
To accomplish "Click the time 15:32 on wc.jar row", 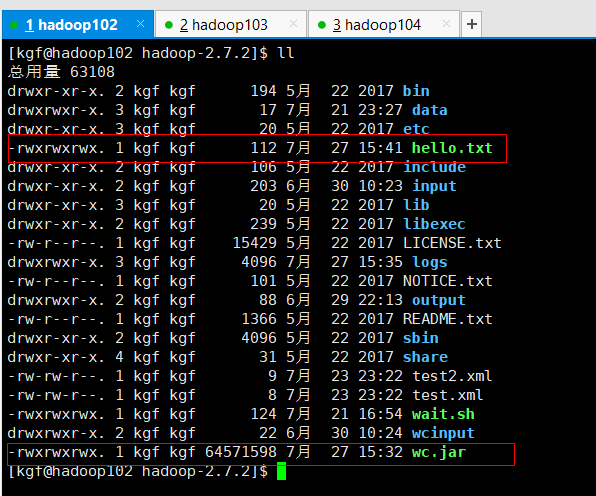I will pos(380,452).
